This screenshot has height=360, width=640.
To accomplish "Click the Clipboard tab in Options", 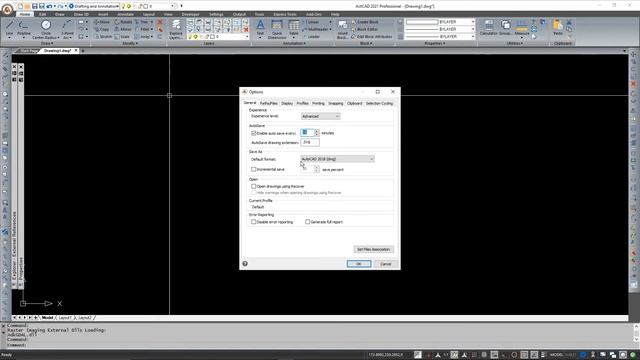I will click(355, 104).
